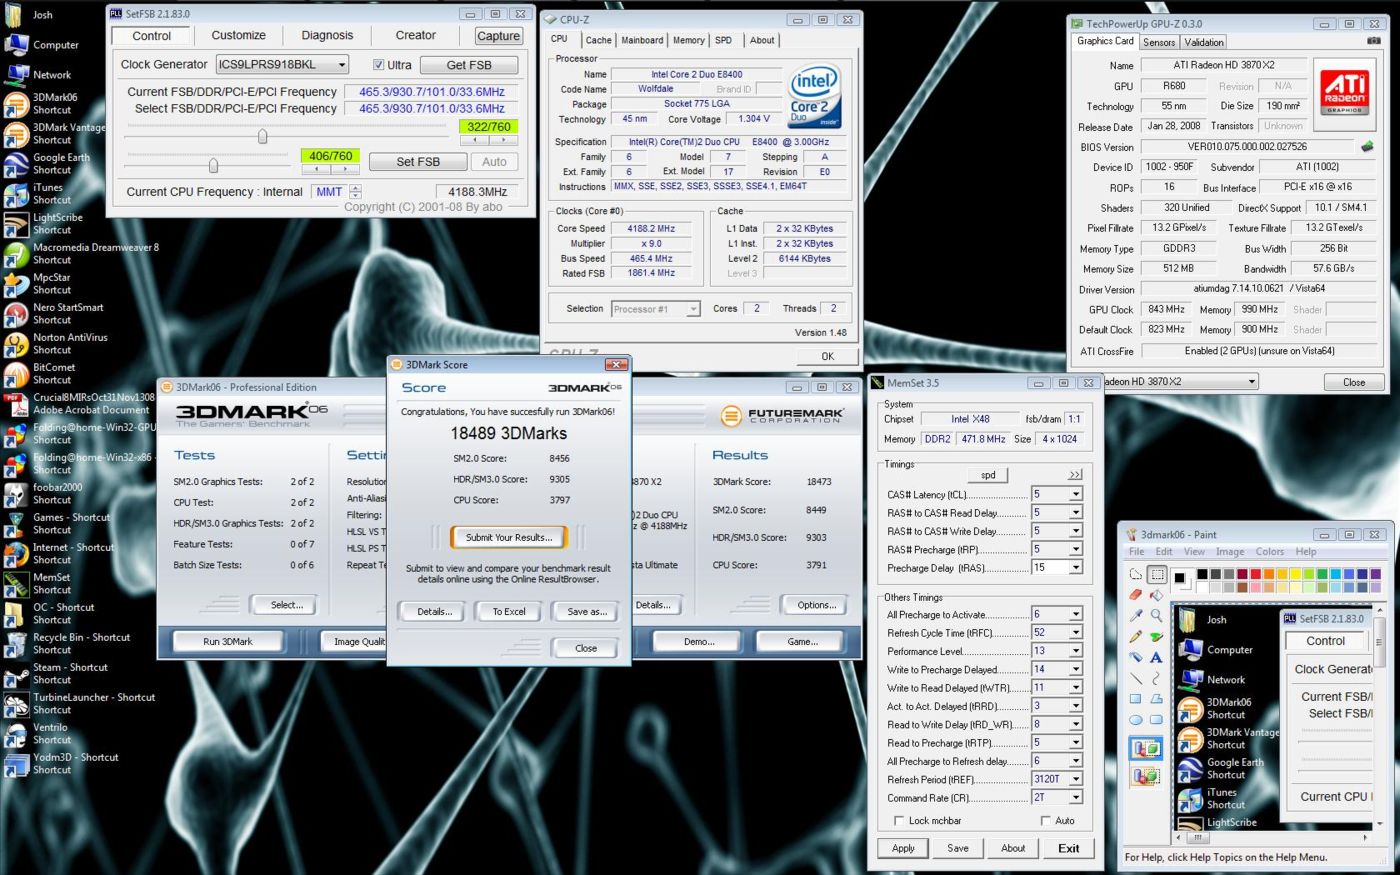This screenshot has width=1400, height=875.
Task: Select the Polygon tool in Paint
Action: pos(1156,699)
